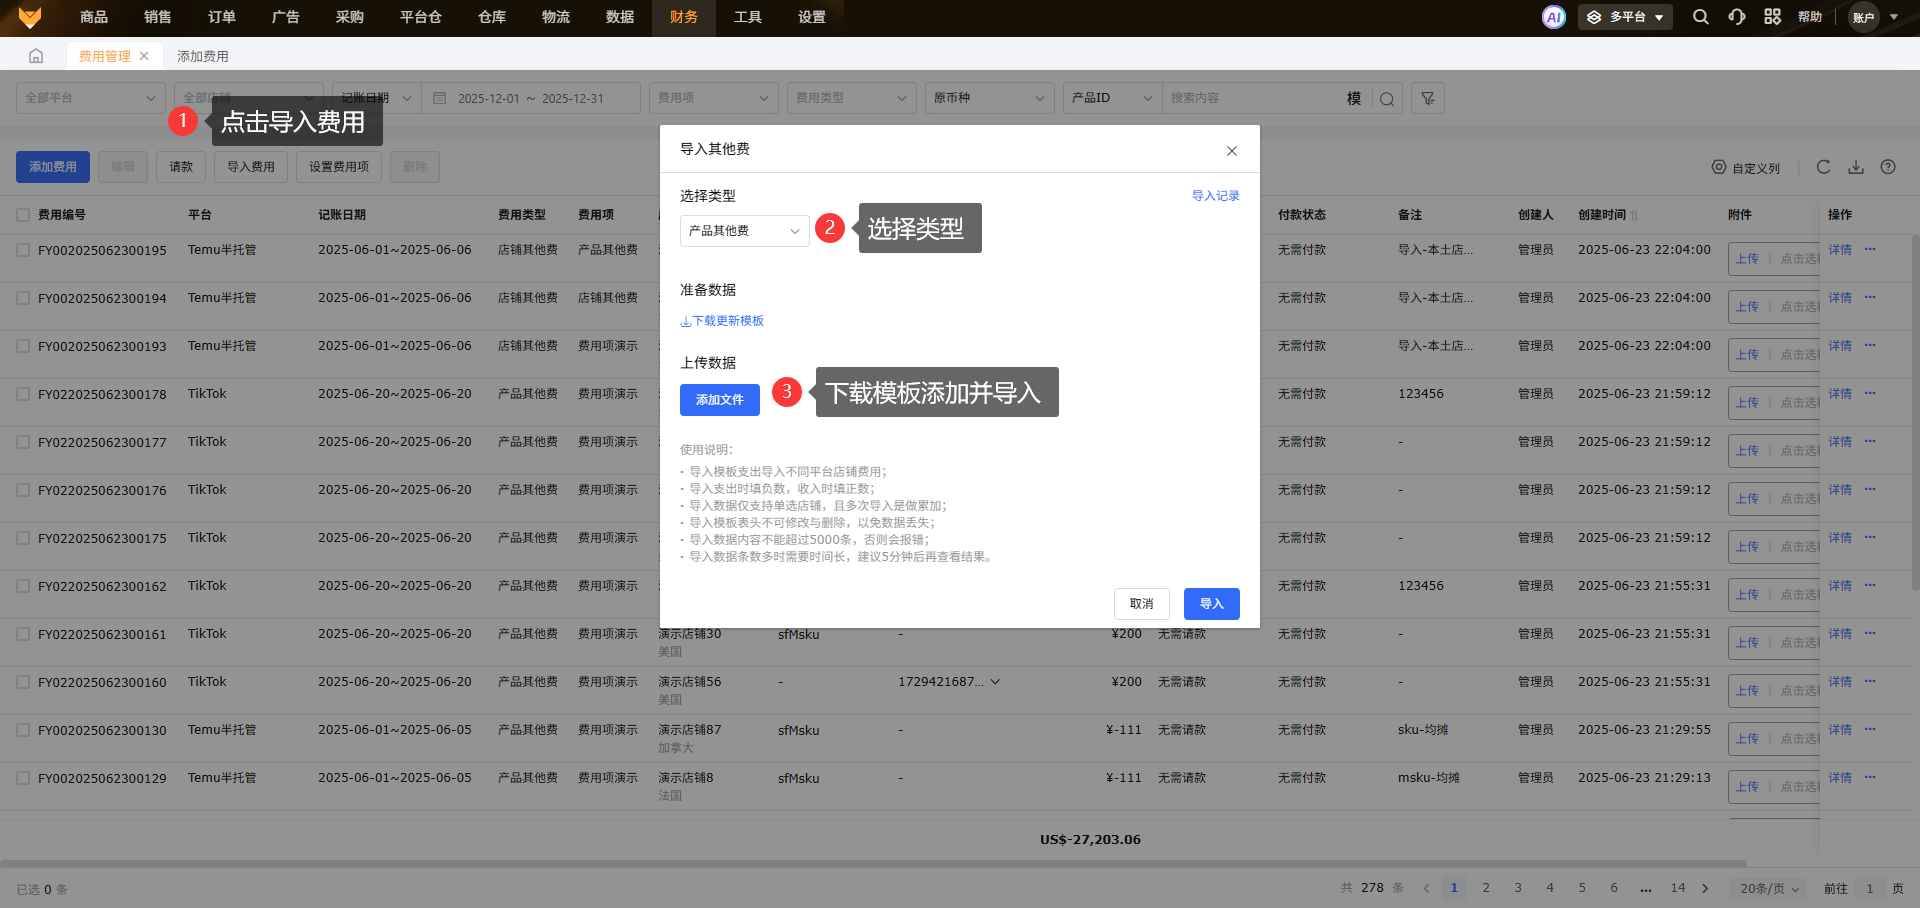Click the filter funnel icon
1920x908 pixels.
[1428, 98]
